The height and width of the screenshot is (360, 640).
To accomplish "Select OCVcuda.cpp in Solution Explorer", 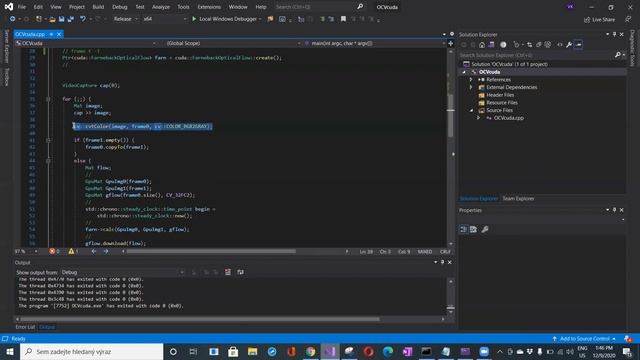I will (x=509, y=118).
